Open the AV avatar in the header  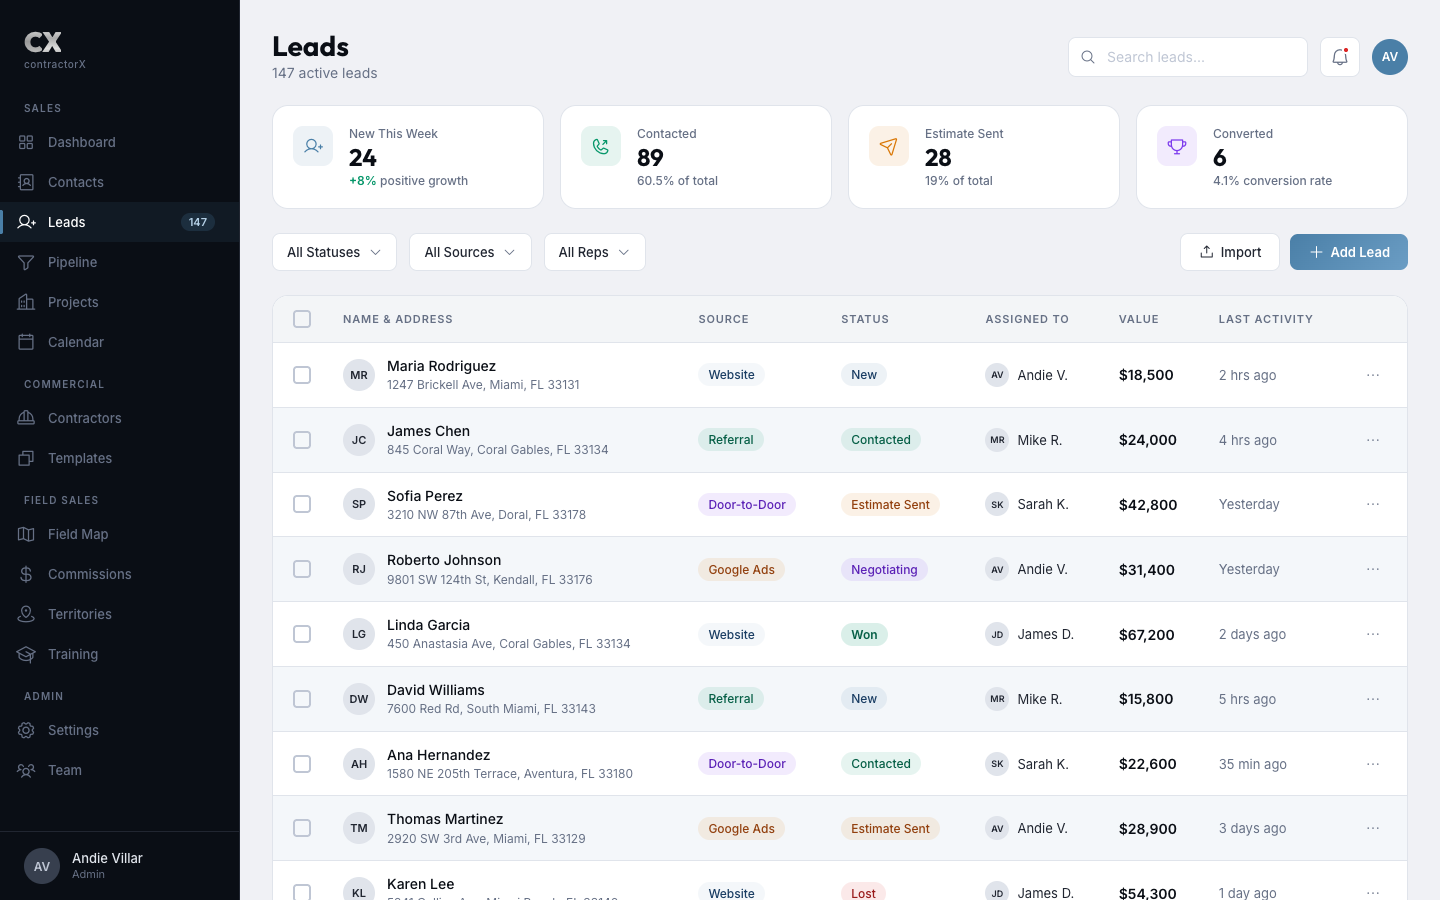[1390, 57]
